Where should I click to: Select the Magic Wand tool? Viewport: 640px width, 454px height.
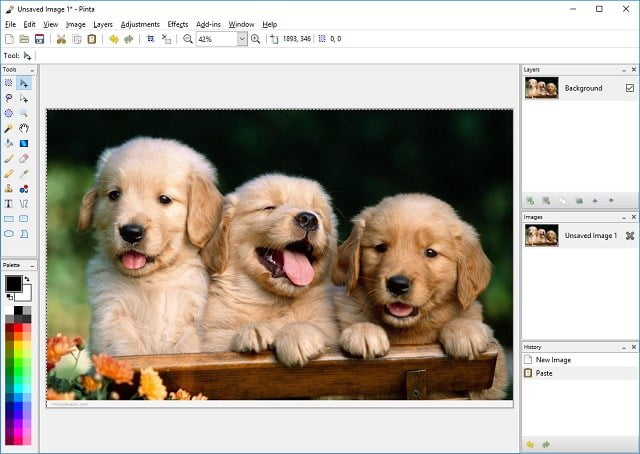pos(9,129)
